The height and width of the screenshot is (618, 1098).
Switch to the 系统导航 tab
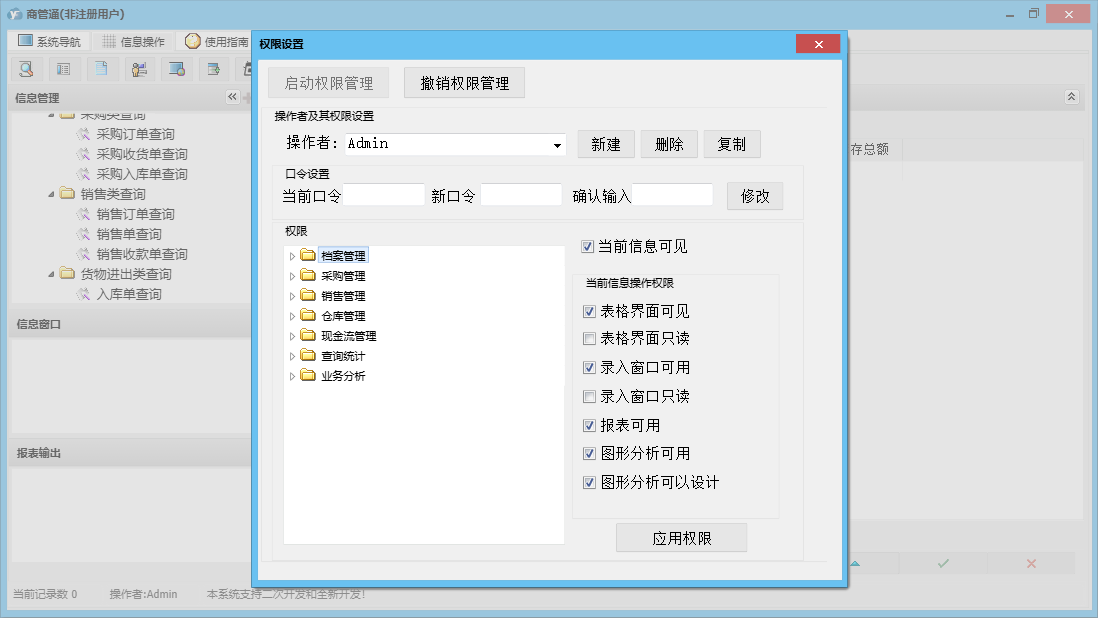[x=49, y=41]
